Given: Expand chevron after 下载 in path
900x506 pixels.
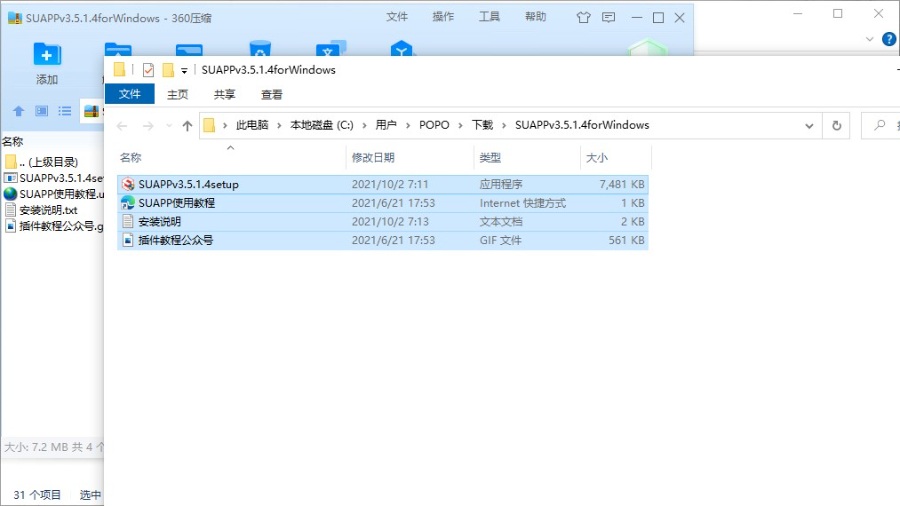Looking at the screenshot, I should [504, 125].
